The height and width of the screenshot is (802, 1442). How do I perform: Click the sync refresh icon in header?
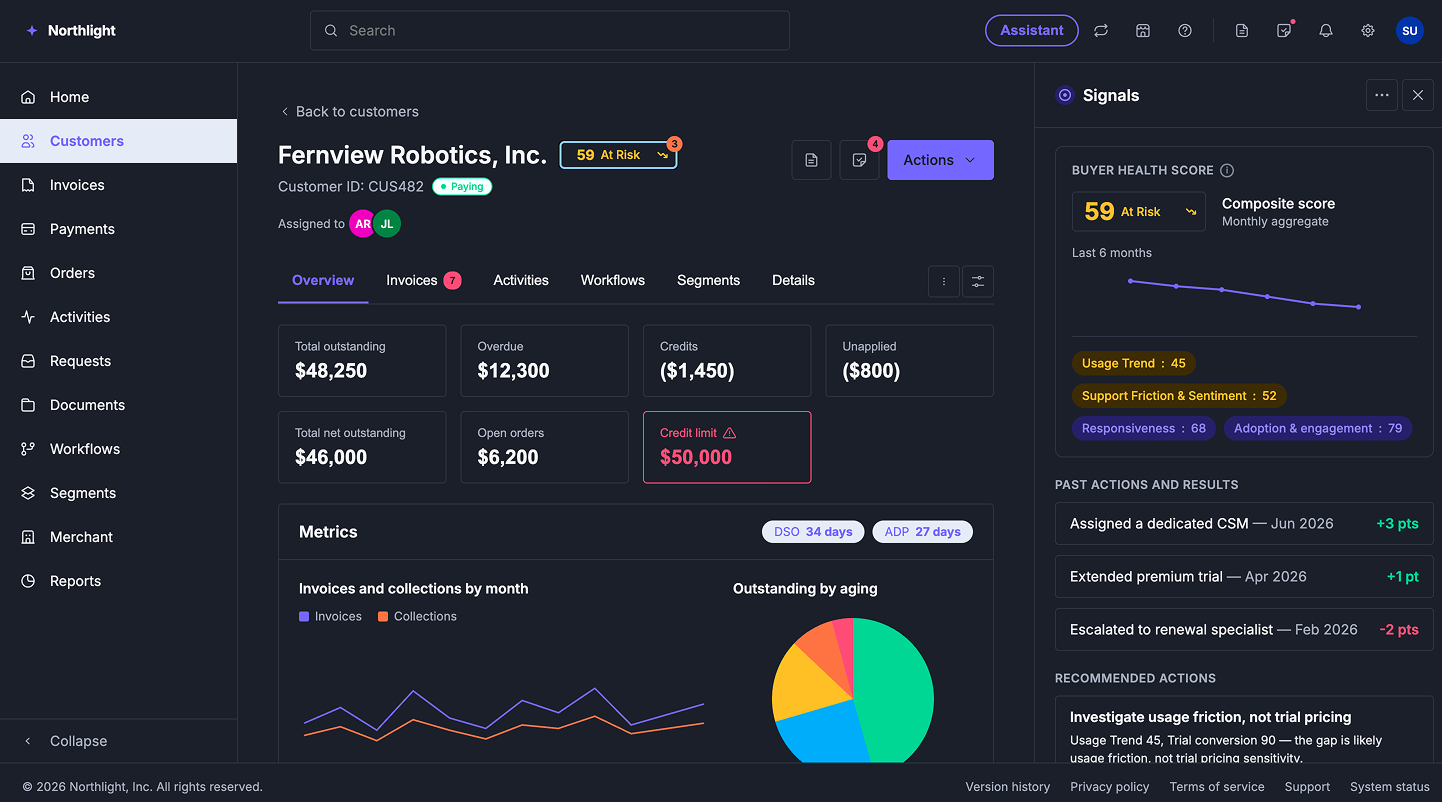(1101, 31)
